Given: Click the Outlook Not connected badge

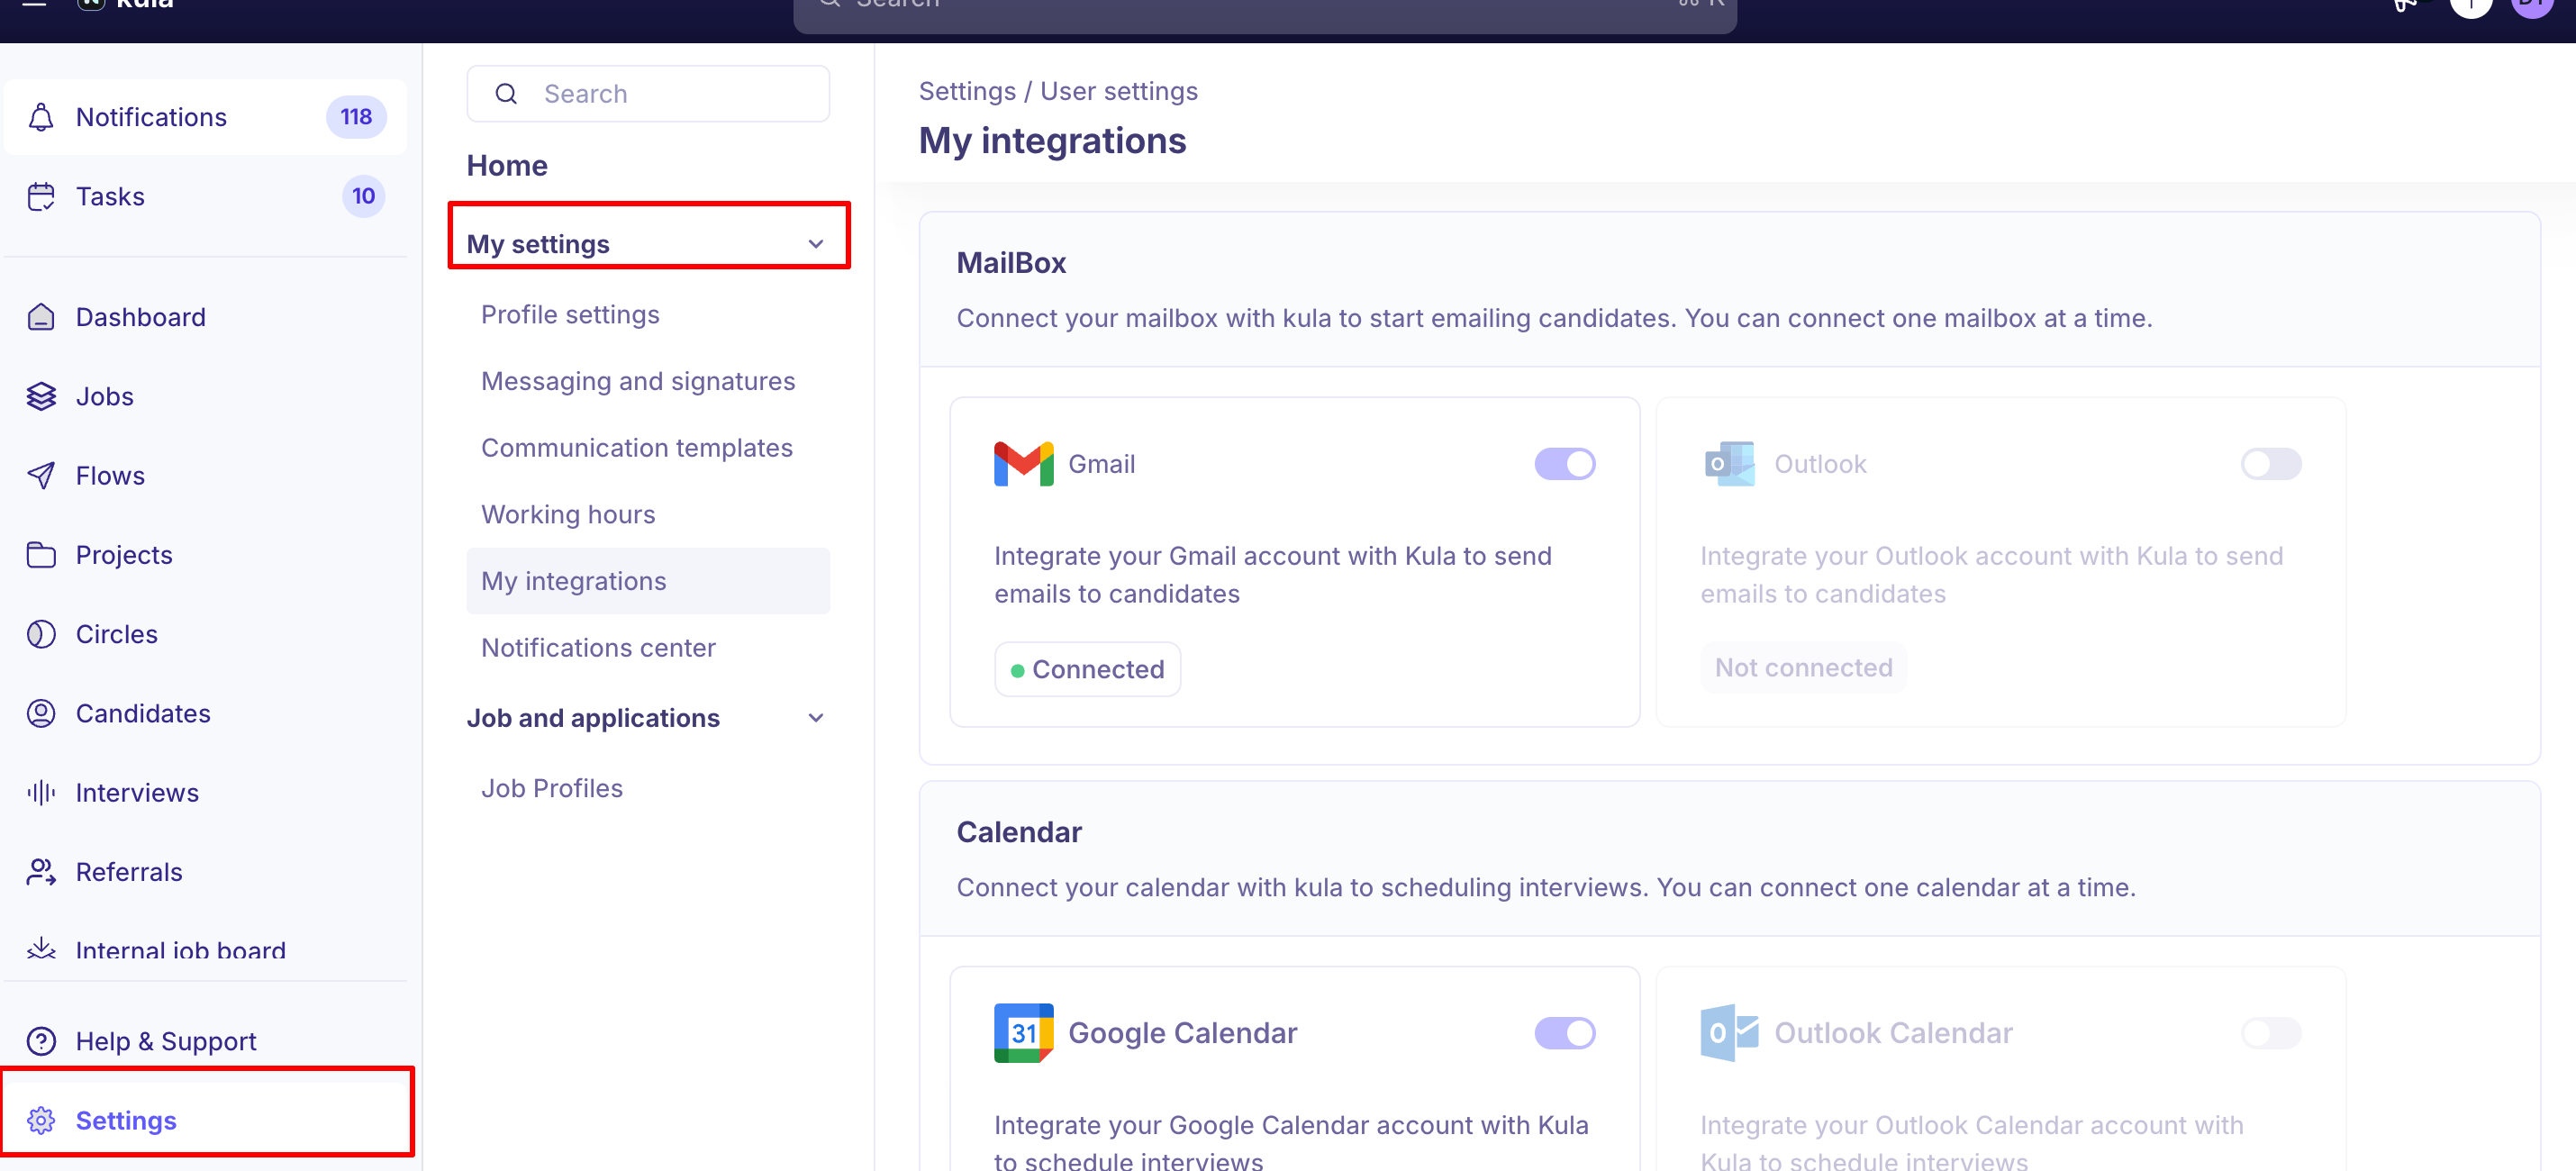Looking at the screenshot, I should tap(1803, 668).
